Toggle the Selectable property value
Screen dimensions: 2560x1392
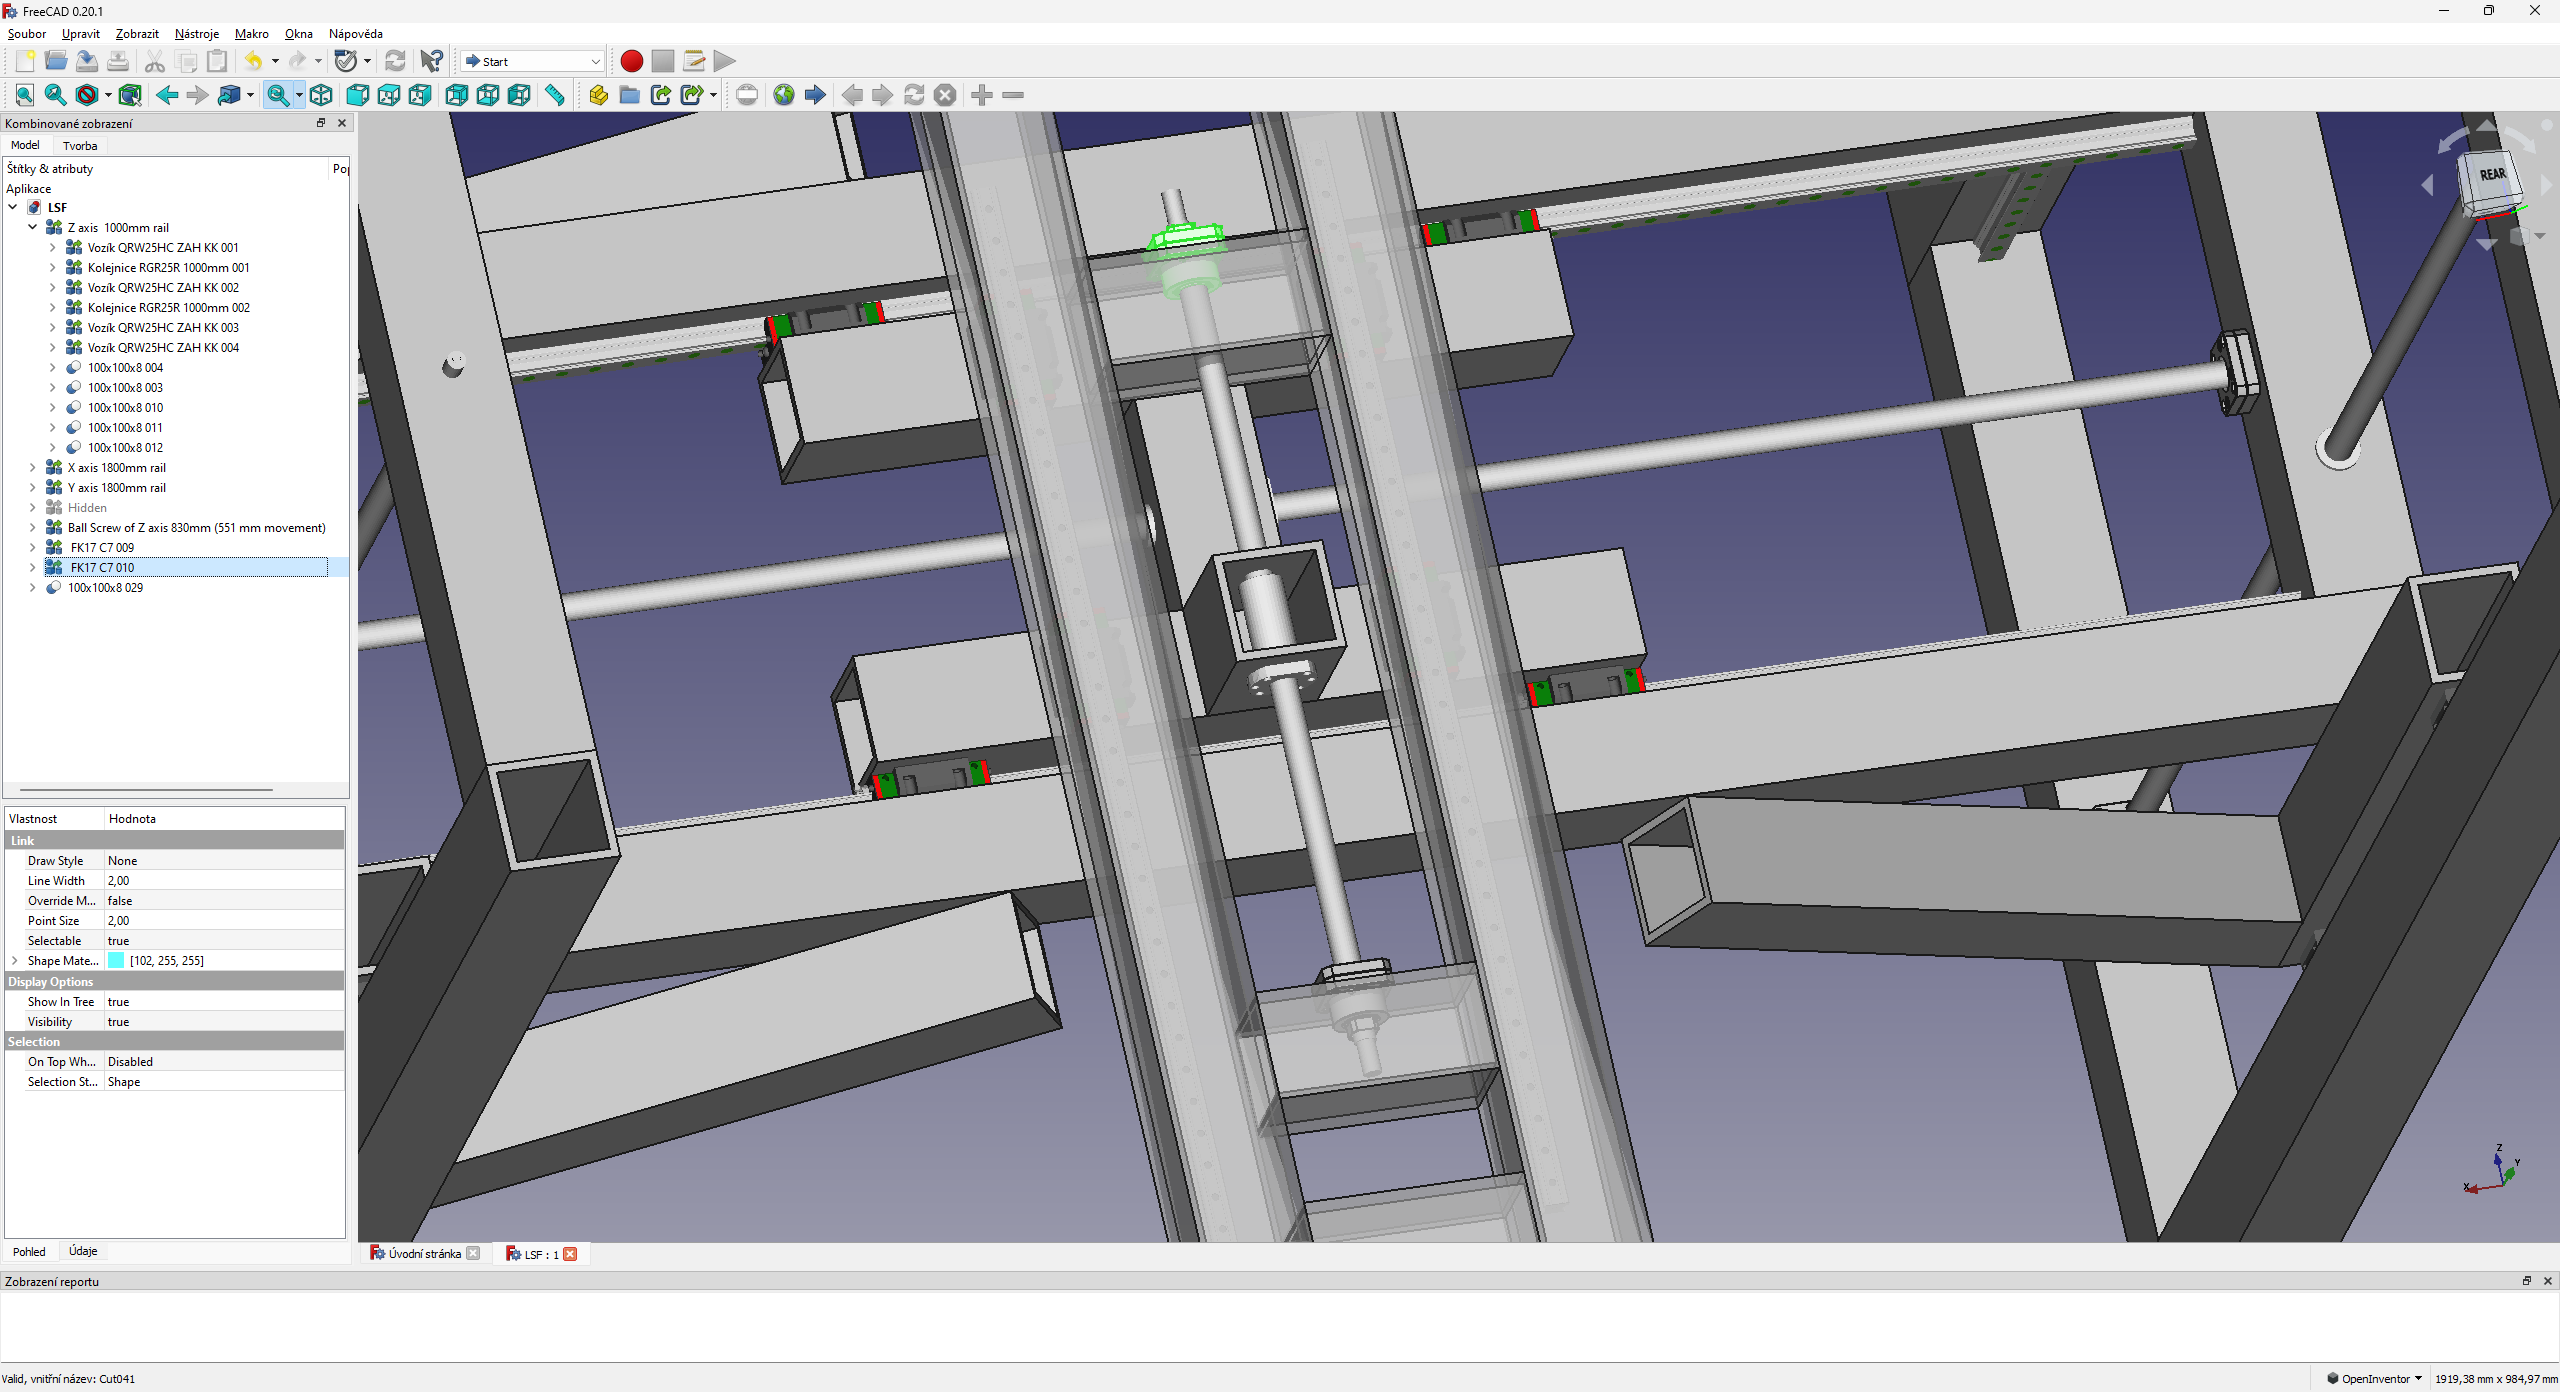tap(118, 941)
